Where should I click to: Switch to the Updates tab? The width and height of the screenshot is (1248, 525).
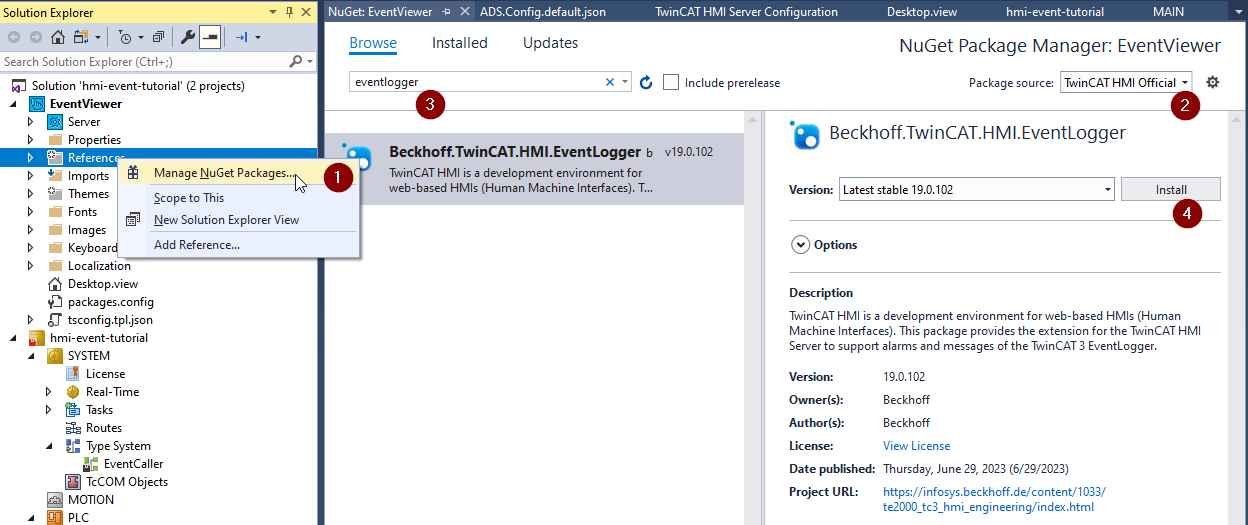[550, 43]
